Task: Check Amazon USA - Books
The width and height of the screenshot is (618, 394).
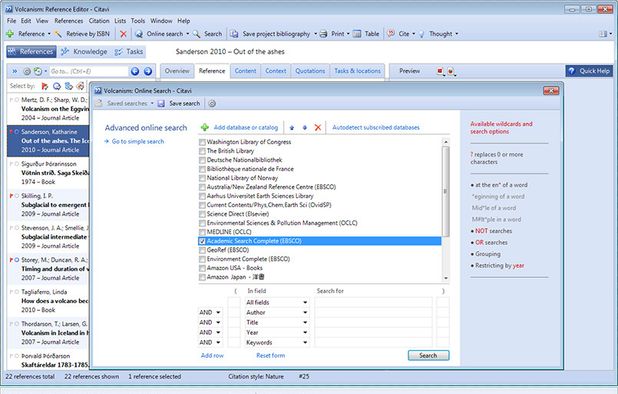Action: point(202,268)
